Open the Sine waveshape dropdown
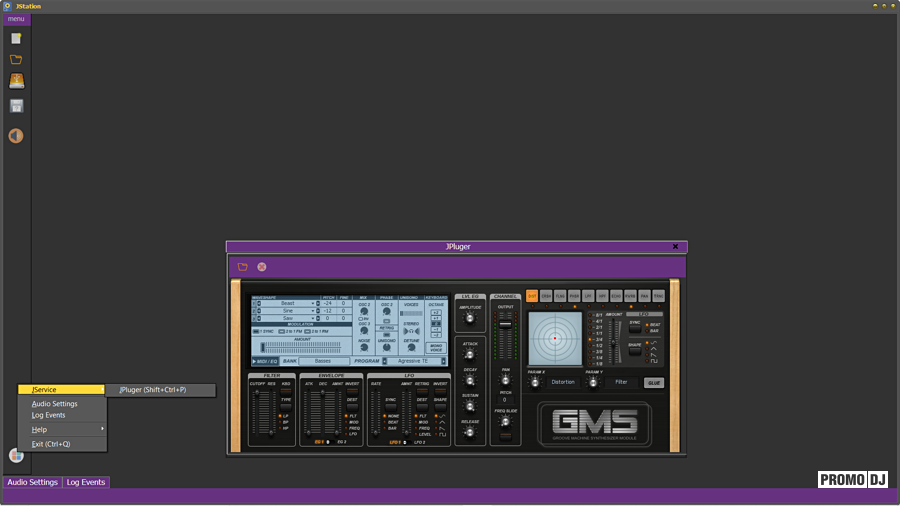900x506 pixels. tap(288, 311)
